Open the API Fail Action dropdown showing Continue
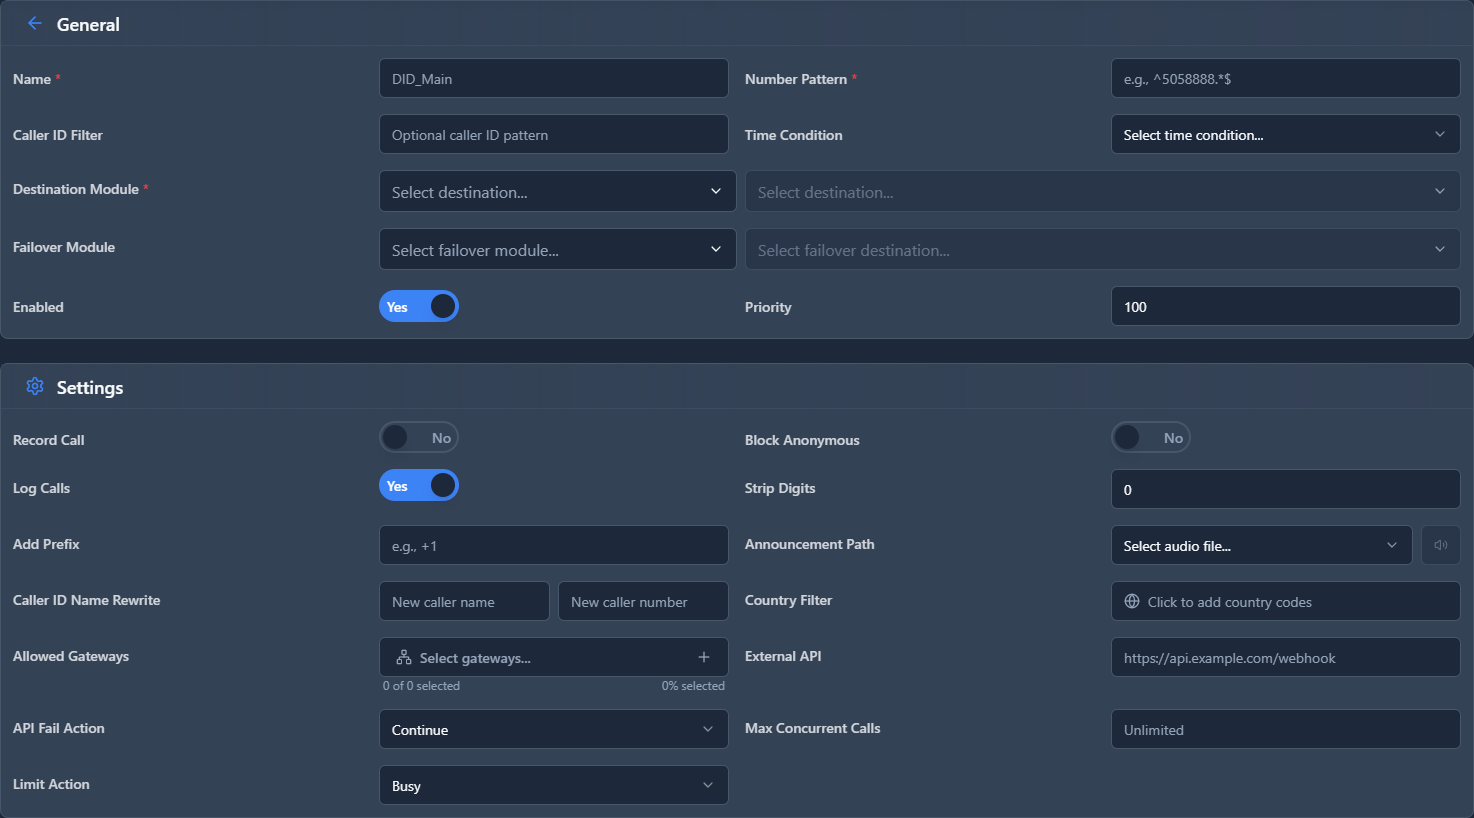This screenshot has height=818, width=1474. click(553, 729)
